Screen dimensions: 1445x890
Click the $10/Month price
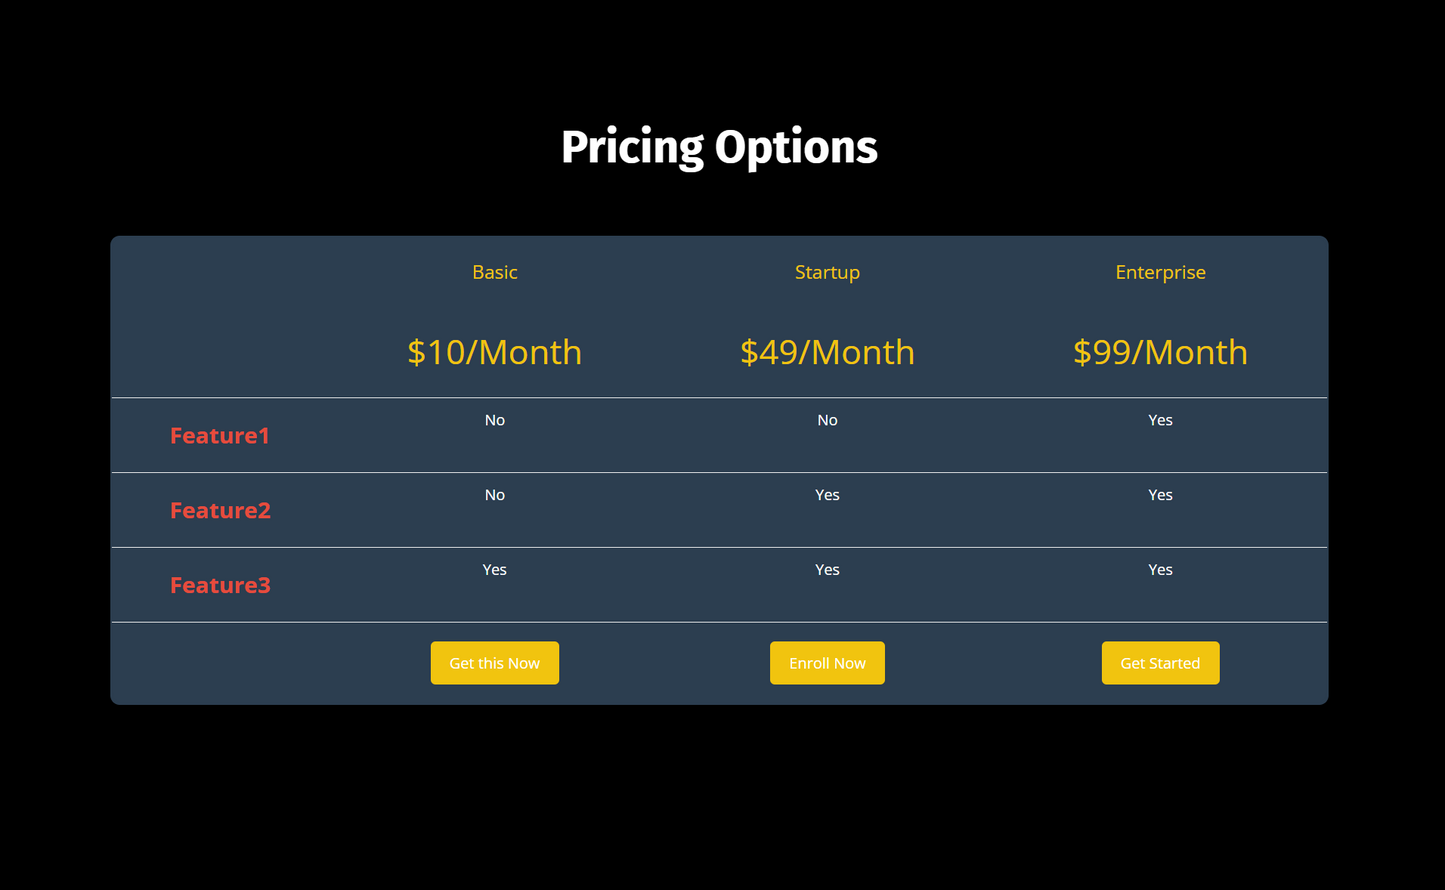tap(494, 352)
